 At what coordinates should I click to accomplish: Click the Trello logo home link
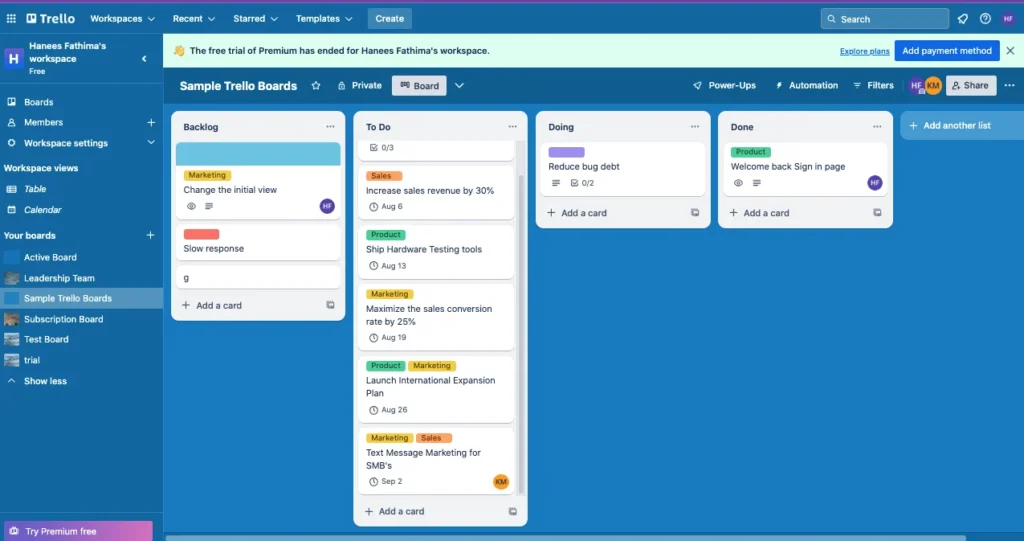point(50,18)
